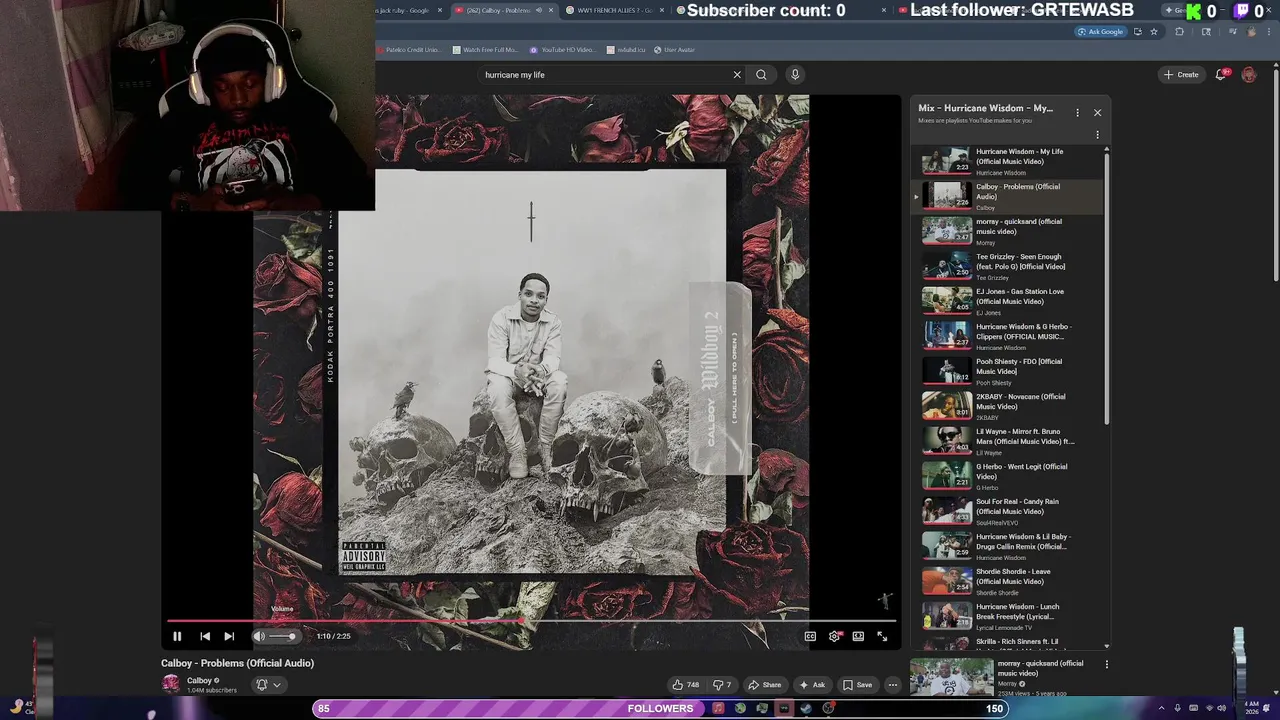Screen dimensions: 1280x720
Task: Open the Steam icon in the taskbar
Action: pos(806,708)
